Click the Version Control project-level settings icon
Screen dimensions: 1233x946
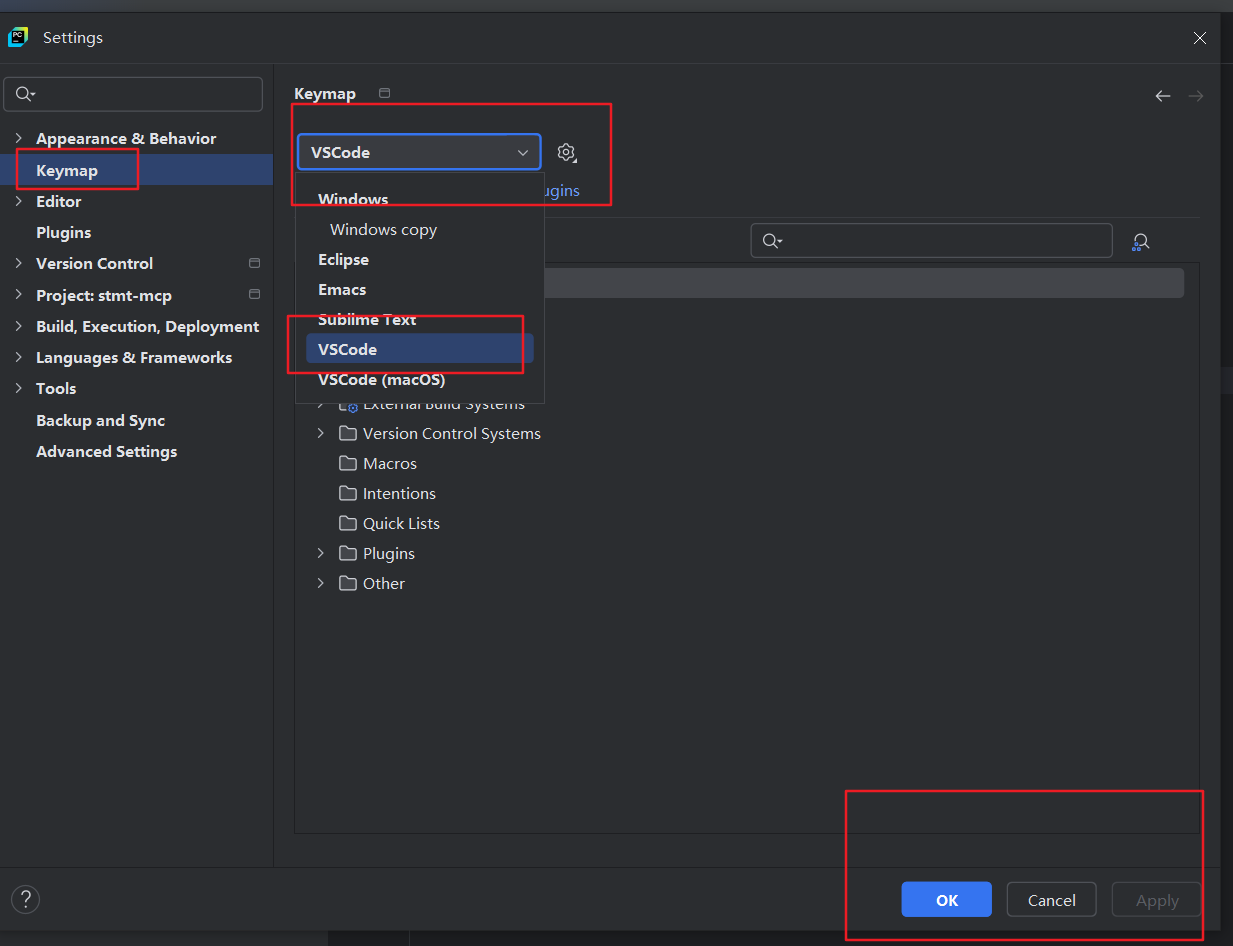coord(254,263)
